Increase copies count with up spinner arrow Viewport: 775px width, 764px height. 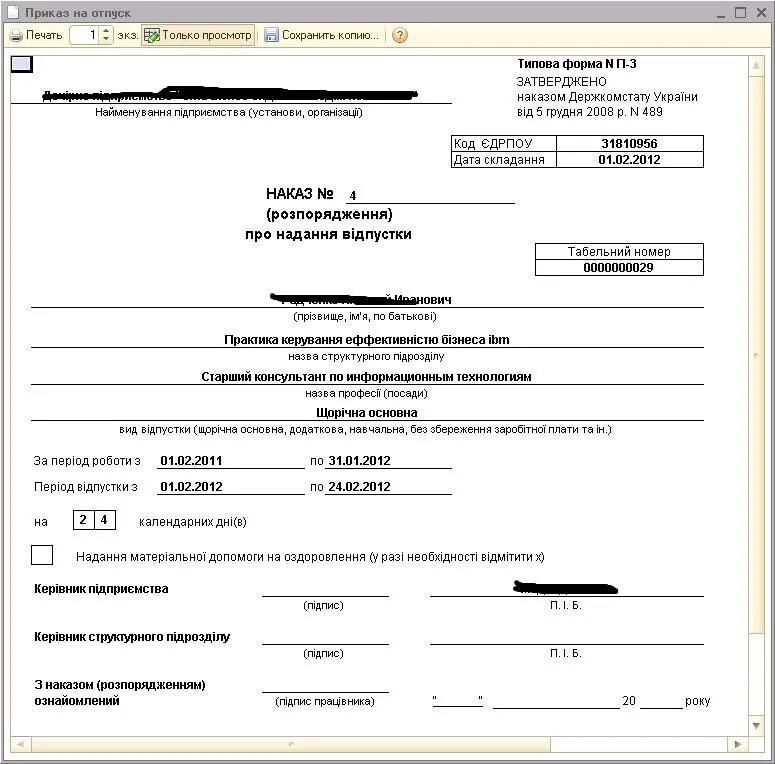106,31
